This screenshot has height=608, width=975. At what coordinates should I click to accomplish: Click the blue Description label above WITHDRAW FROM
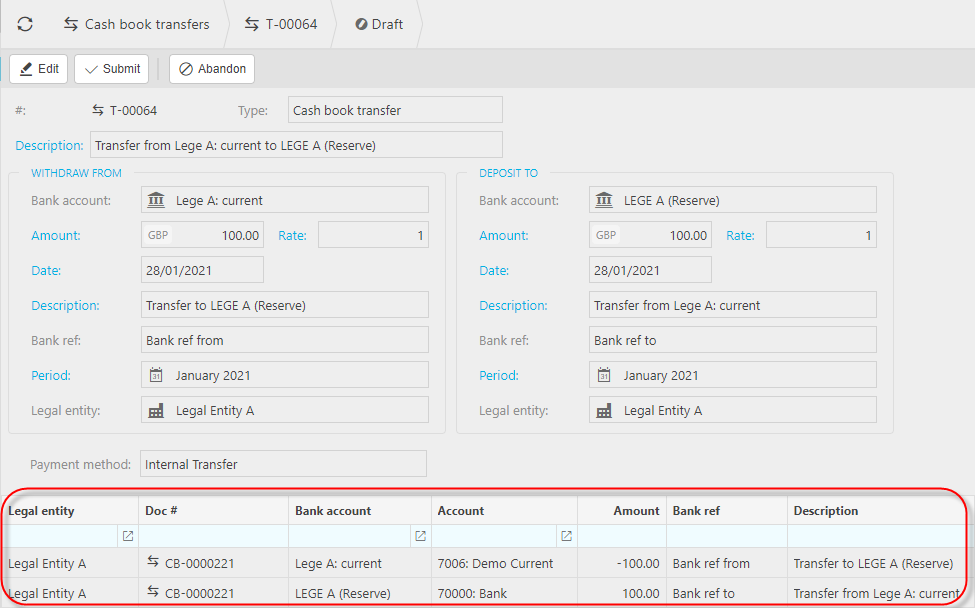click(49, 145)
